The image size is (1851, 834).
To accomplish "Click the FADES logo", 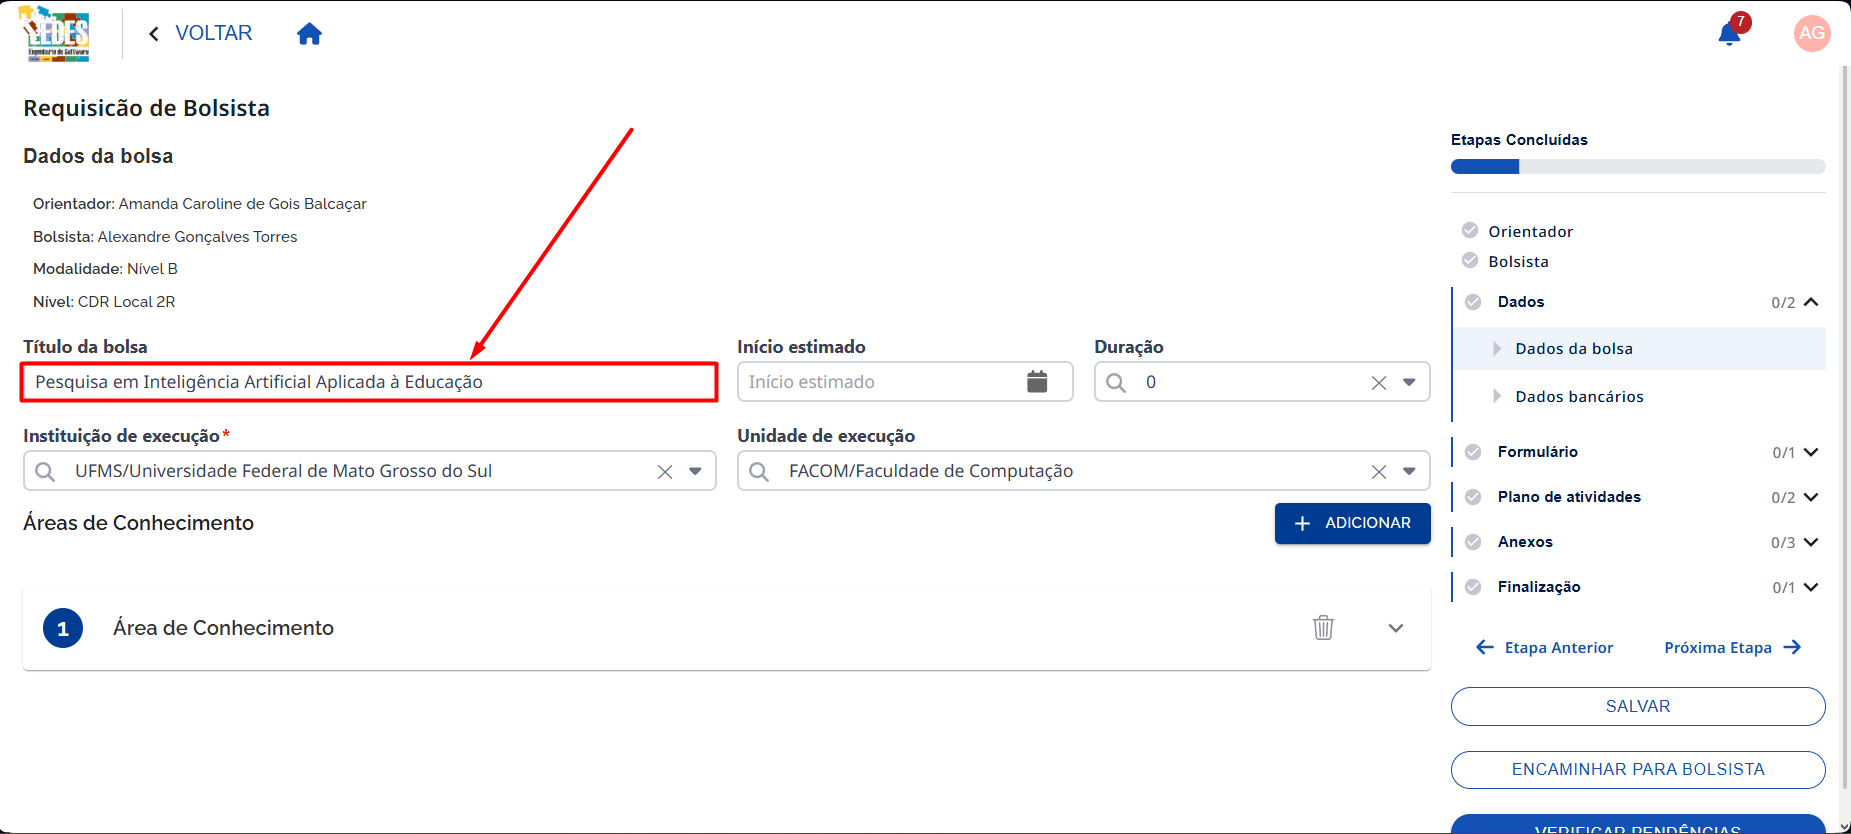I will [56, 34].
